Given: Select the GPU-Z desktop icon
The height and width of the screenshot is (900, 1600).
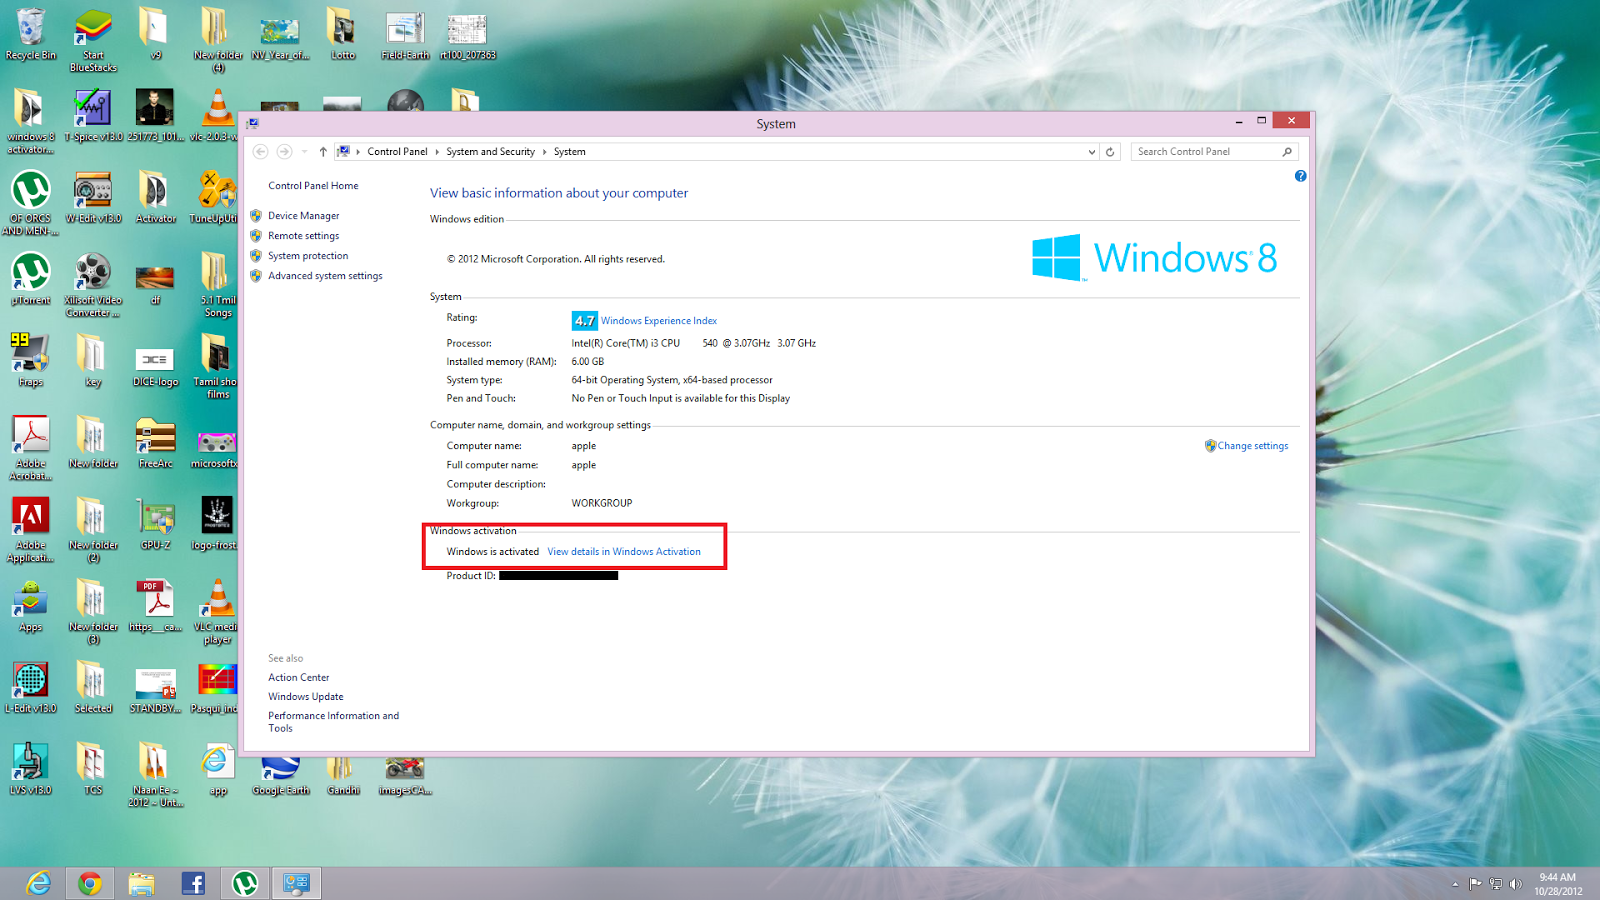Looking at the screenshot, I should 155,524.
